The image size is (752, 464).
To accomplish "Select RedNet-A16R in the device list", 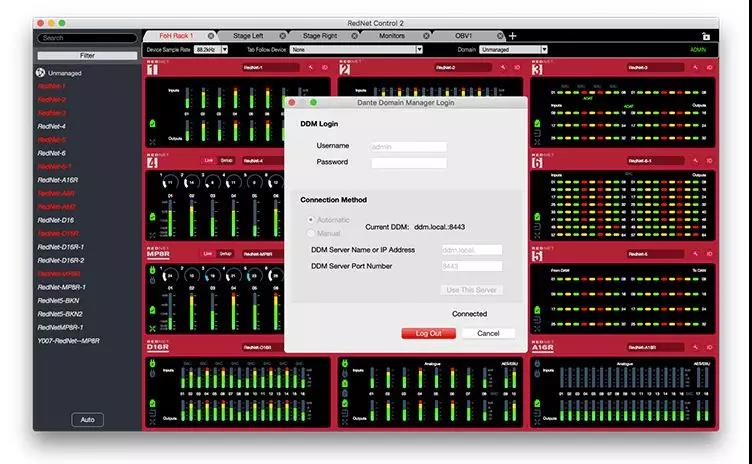I will [58, 180].
